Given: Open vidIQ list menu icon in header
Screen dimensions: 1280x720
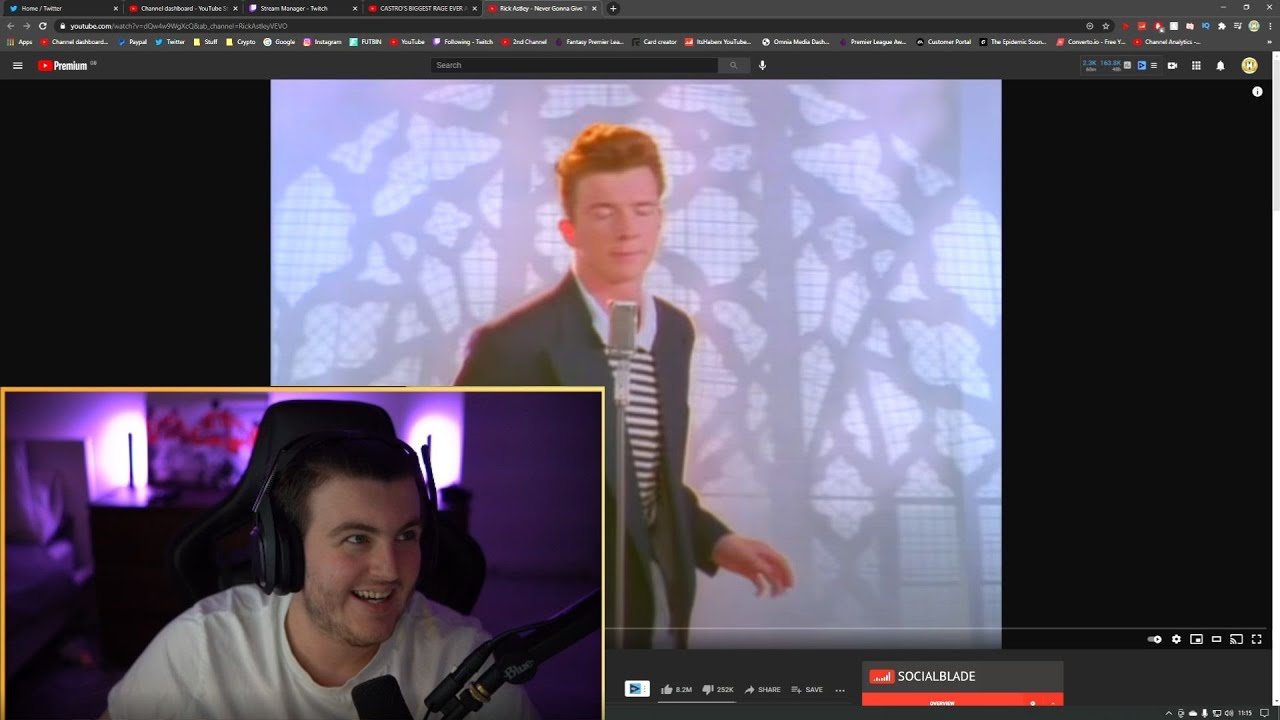Looking at the screenshot, I should [1154, 65].
